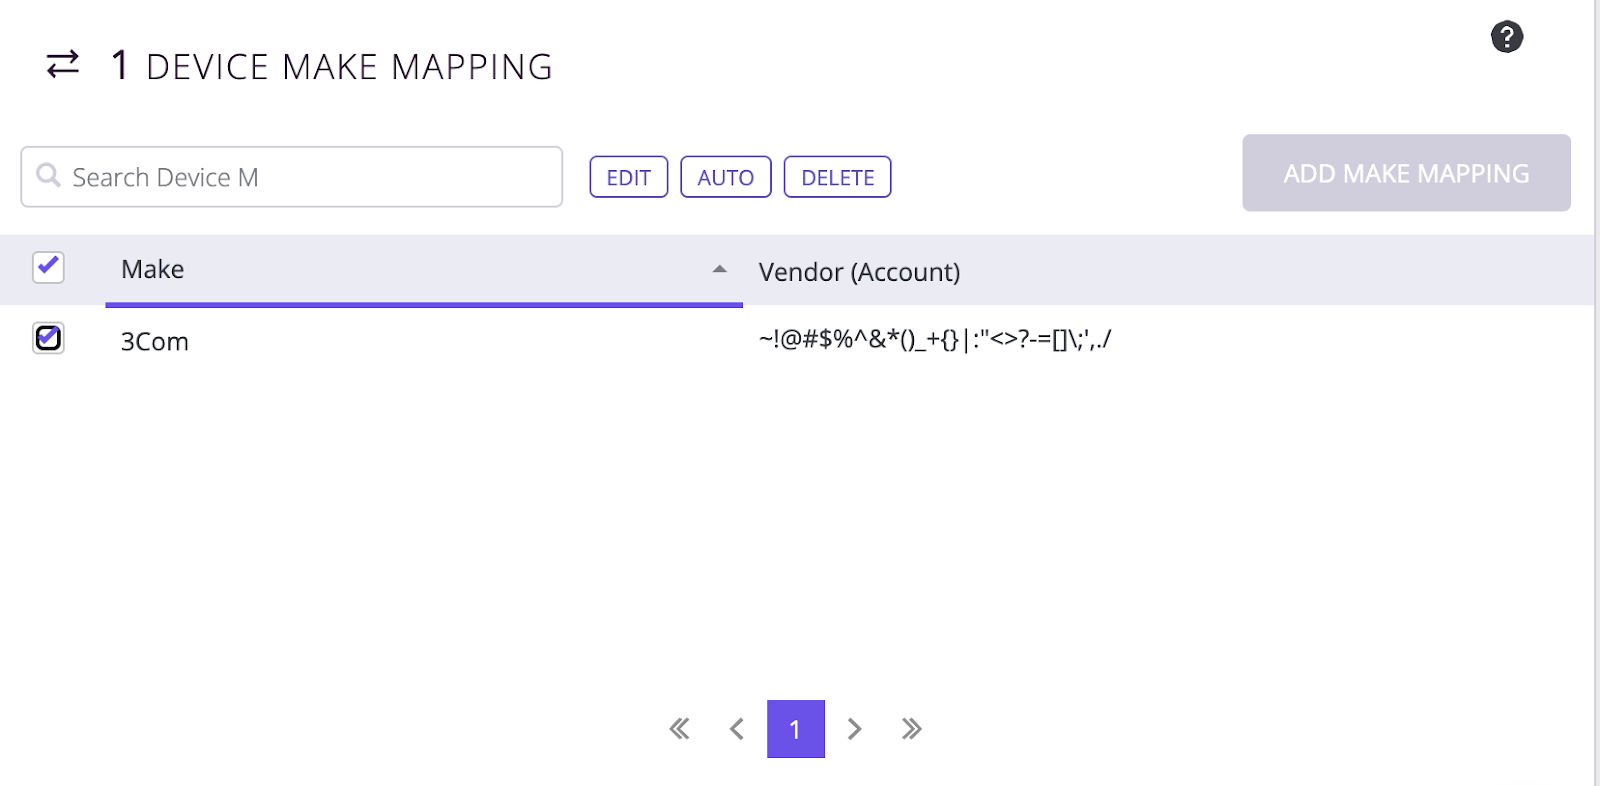Go to last page with double-right chevron
Screen dimensions: 1600x786
pyautogui.click(x=911, y=729)
